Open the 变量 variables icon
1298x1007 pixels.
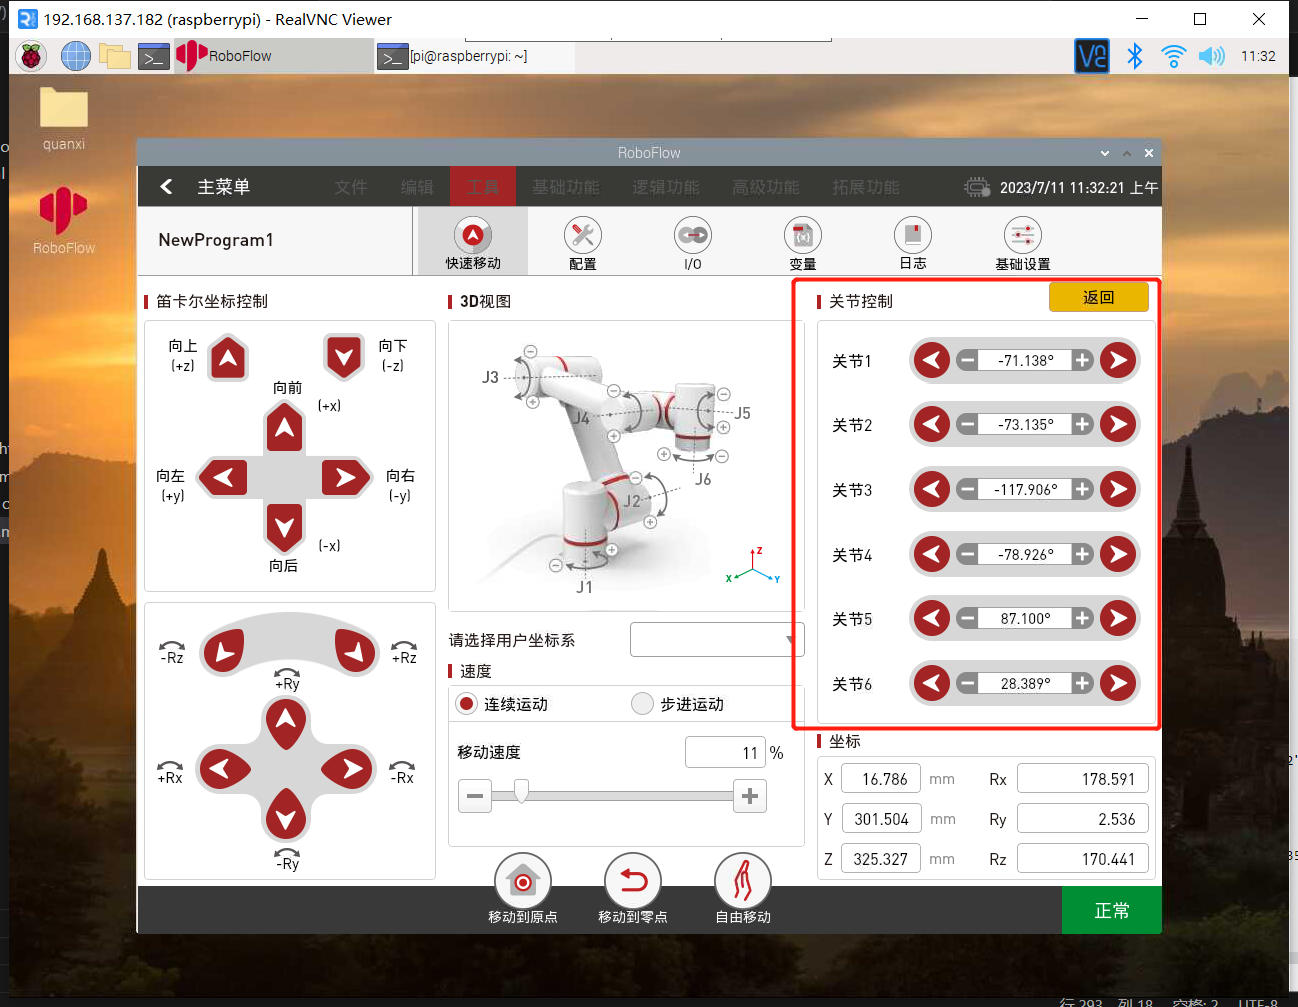click(802, 236)
